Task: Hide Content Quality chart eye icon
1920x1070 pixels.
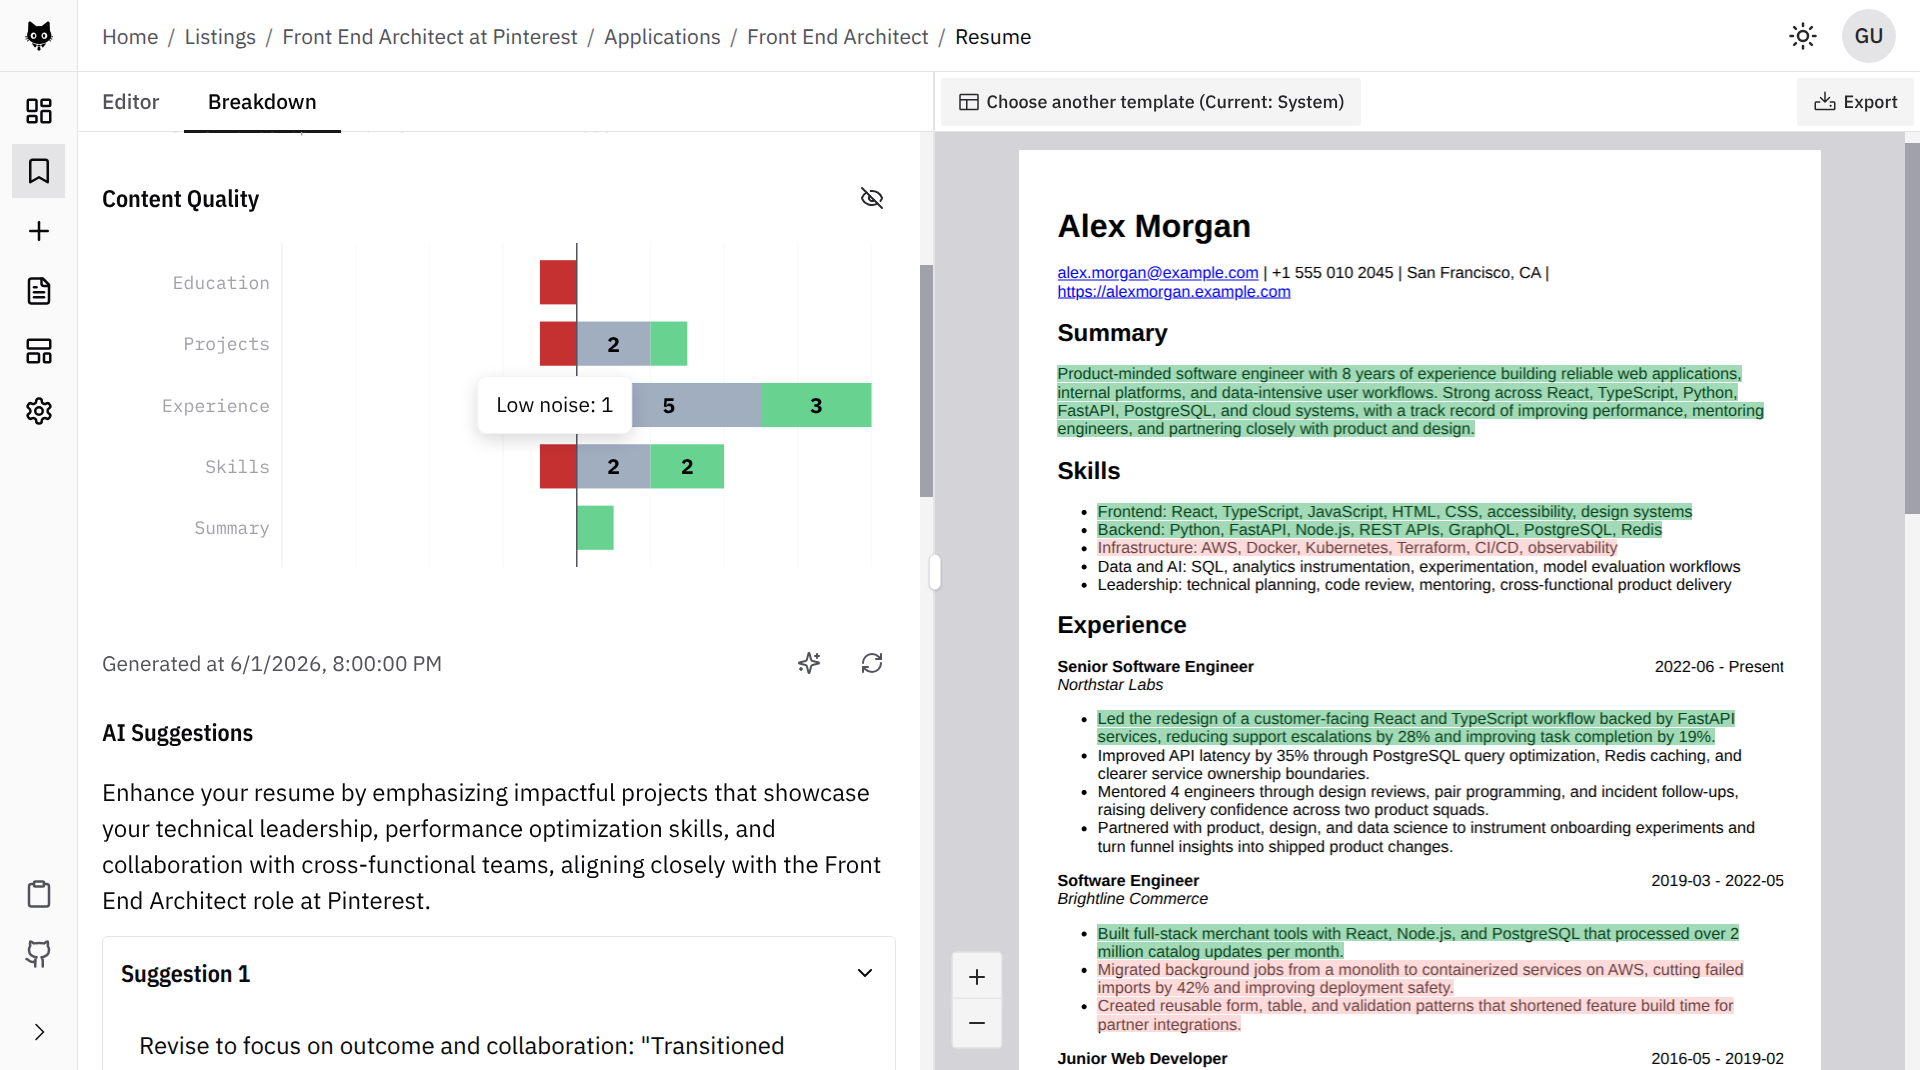Action: click(x=872, y=198)
